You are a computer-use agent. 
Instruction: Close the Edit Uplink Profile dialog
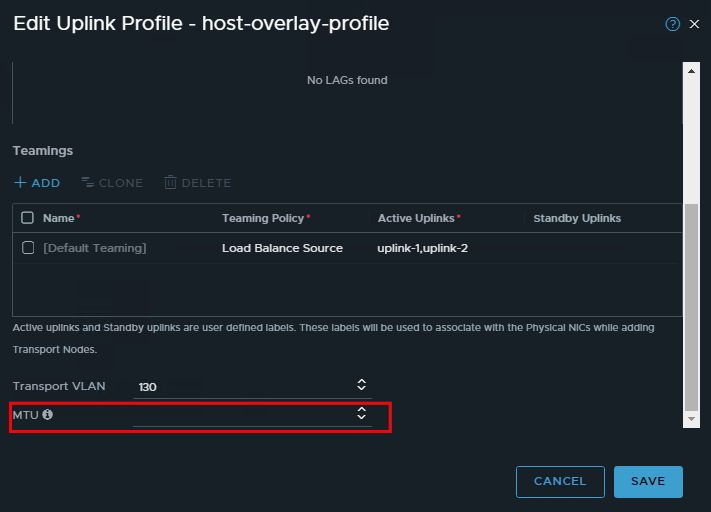click(x=694, y=24)
